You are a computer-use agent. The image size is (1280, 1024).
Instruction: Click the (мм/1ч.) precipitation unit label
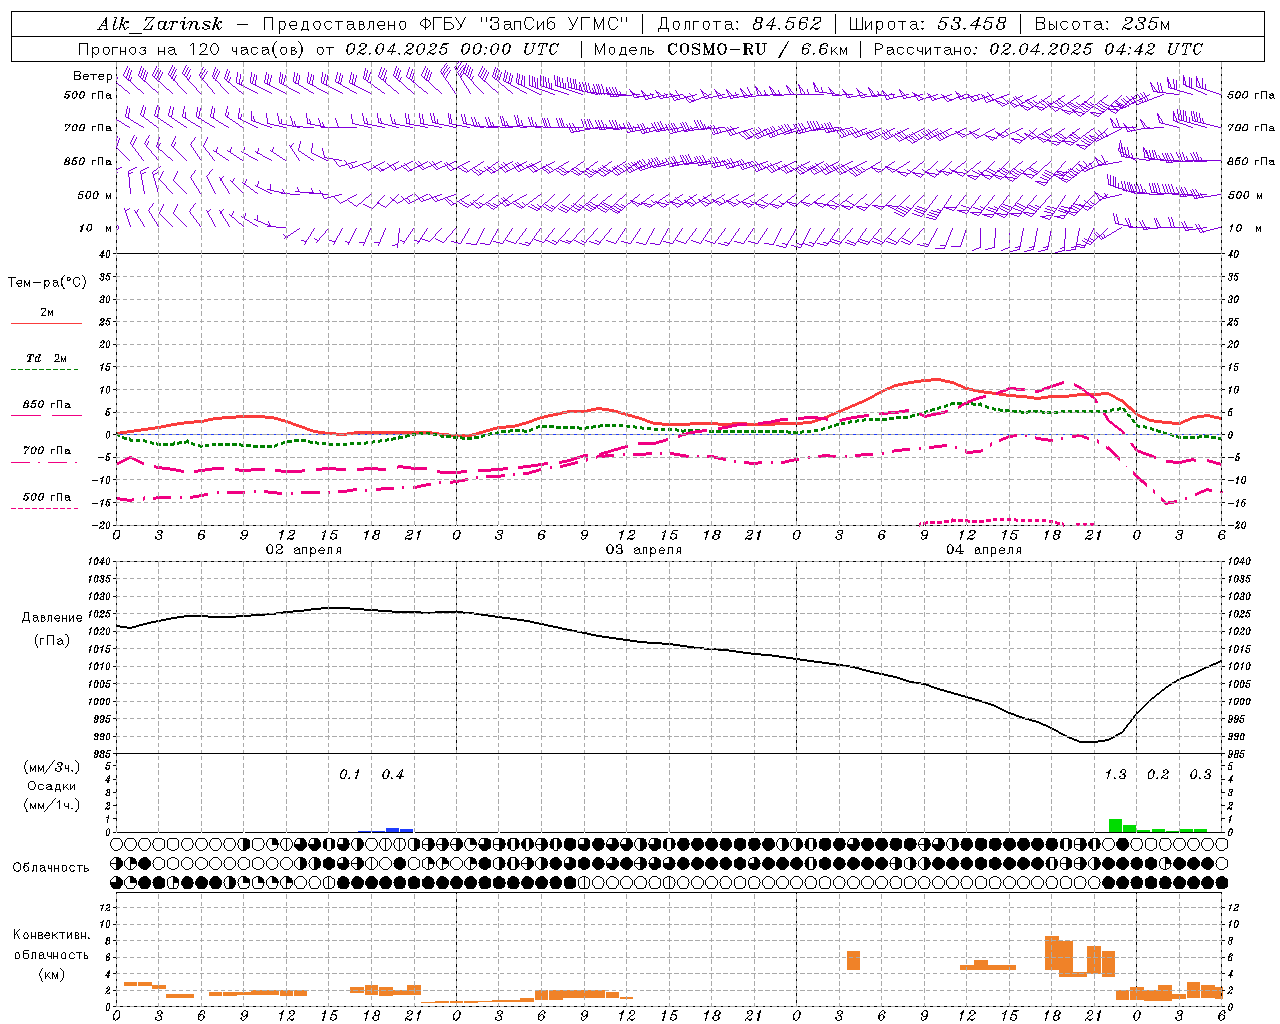tap(52, 805)
